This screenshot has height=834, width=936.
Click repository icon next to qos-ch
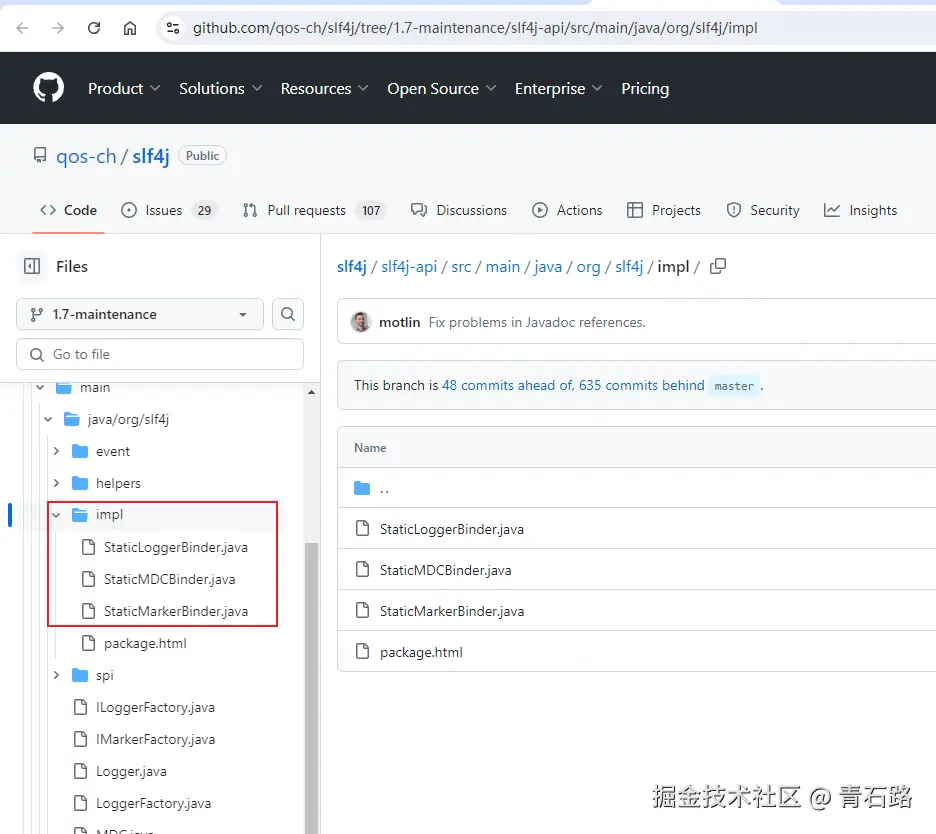coord(39,156)
